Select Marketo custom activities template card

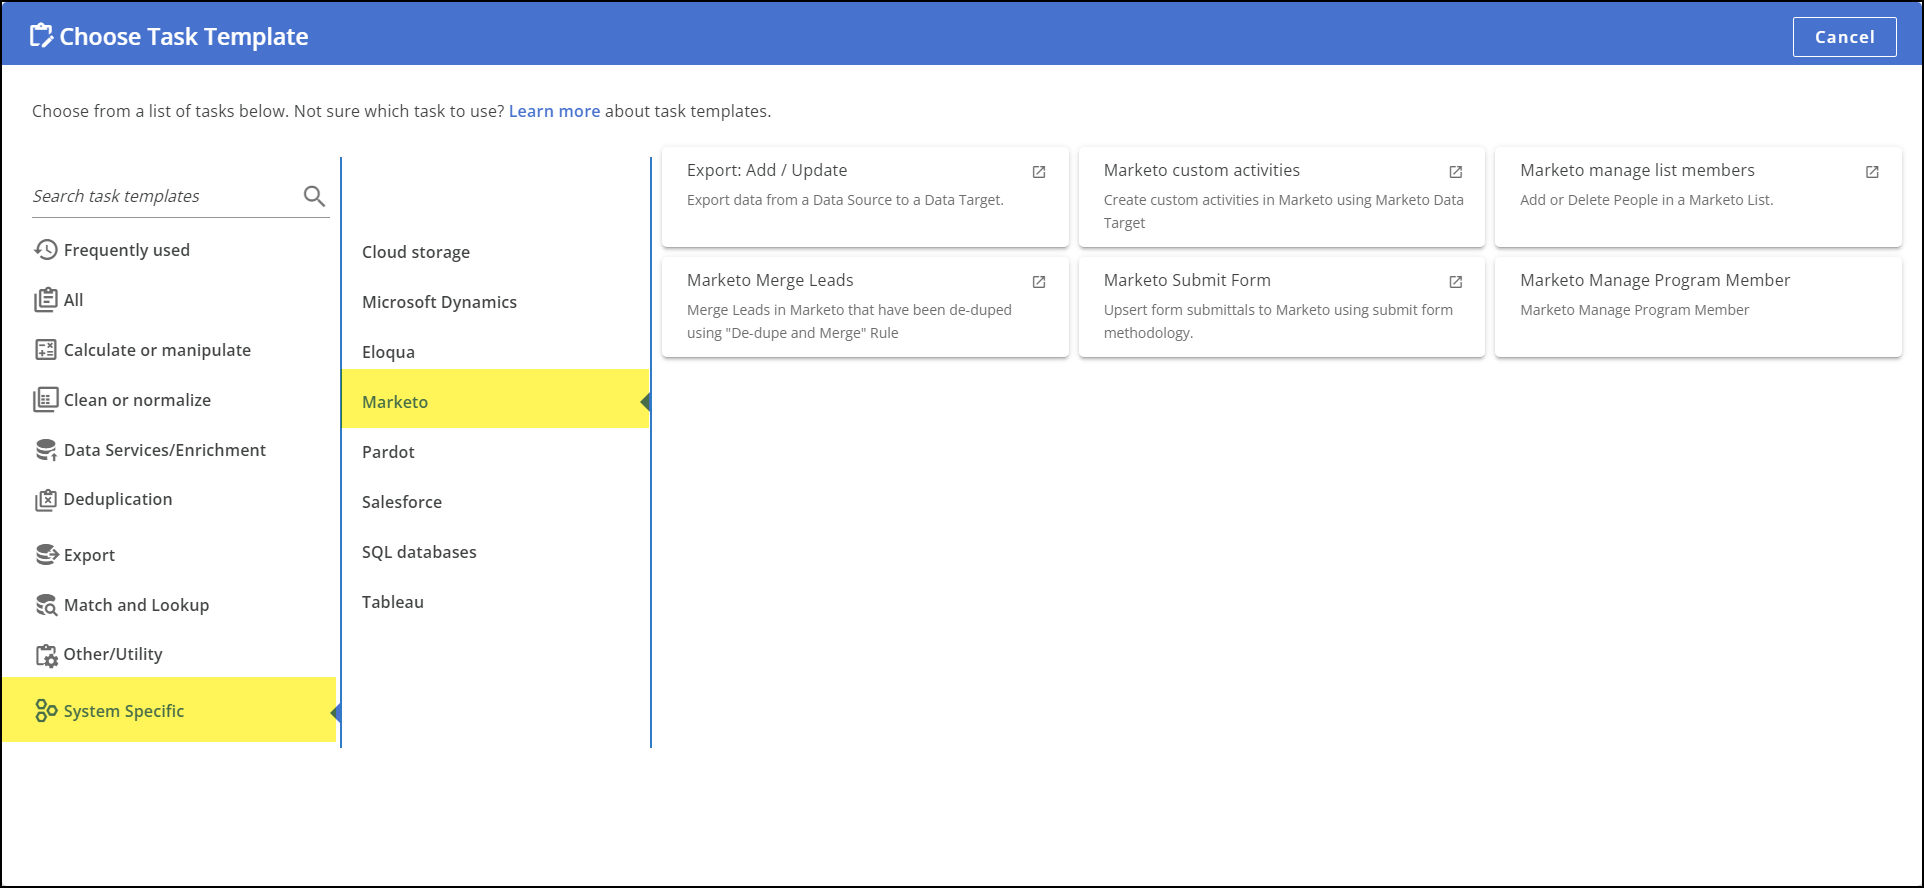tap(1281, 197)
